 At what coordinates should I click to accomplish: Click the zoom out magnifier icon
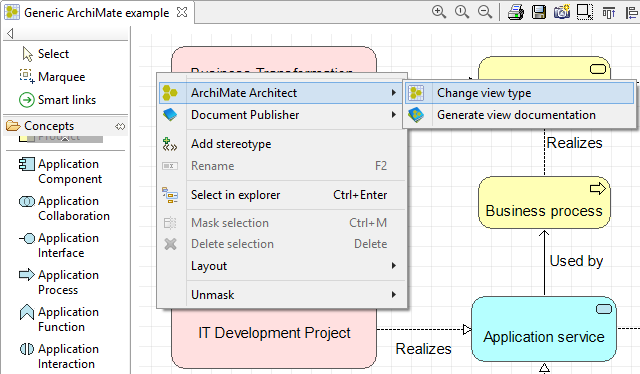click(x=485, y=12)
